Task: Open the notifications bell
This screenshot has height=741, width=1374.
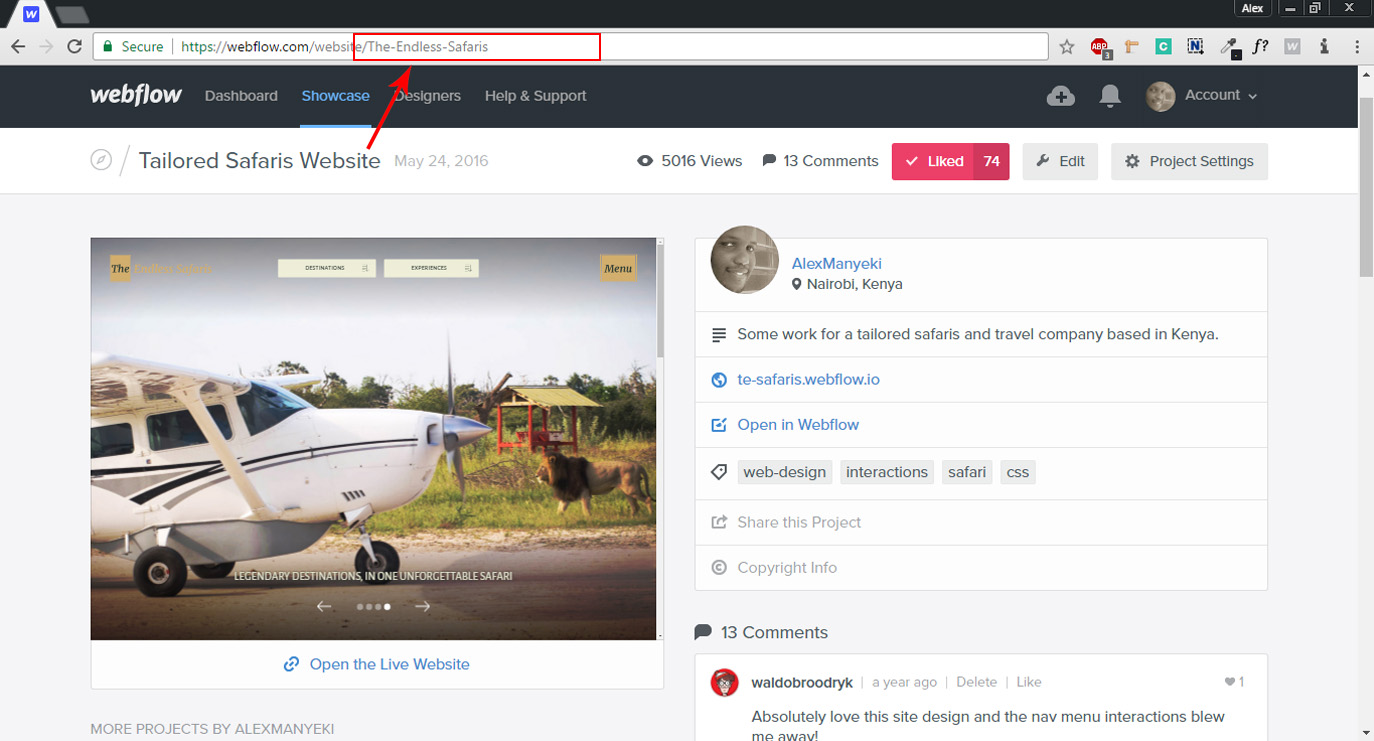Action: 1109,96
